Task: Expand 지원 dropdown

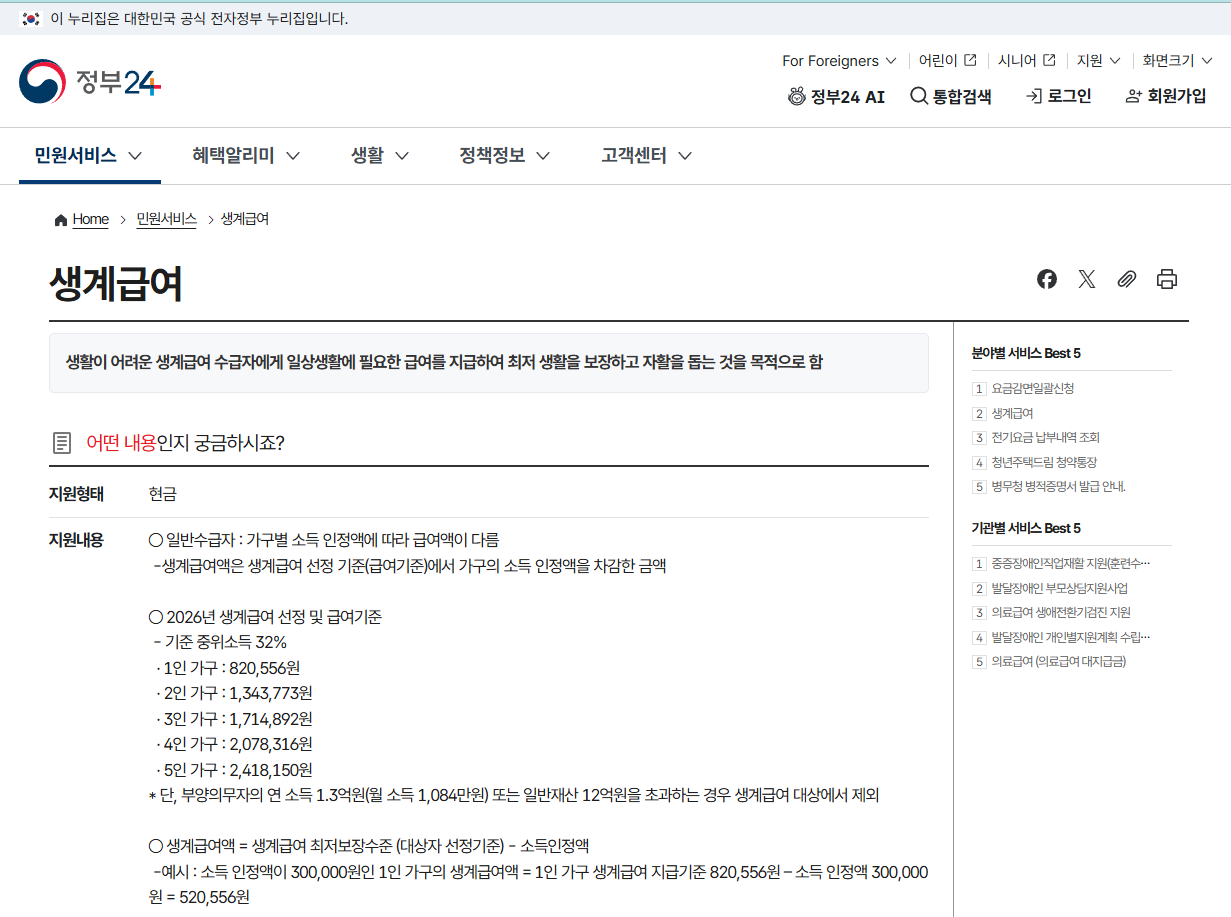Action: [x=1099, y=61]
